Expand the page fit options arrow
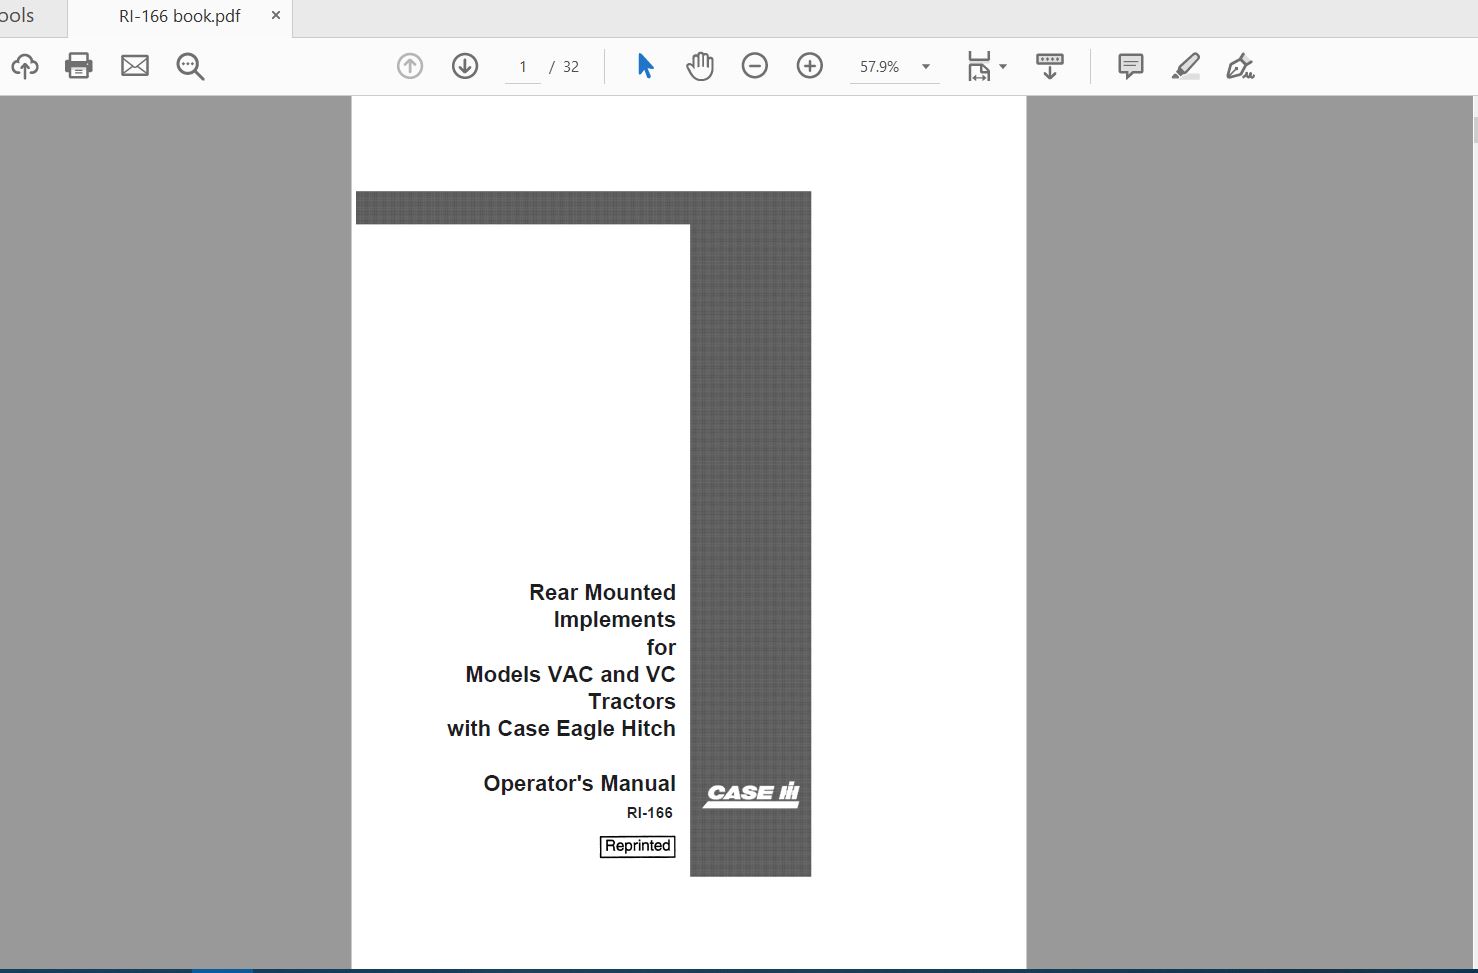The width and height of the screenshot is (1478, 973). point(1003,67)
